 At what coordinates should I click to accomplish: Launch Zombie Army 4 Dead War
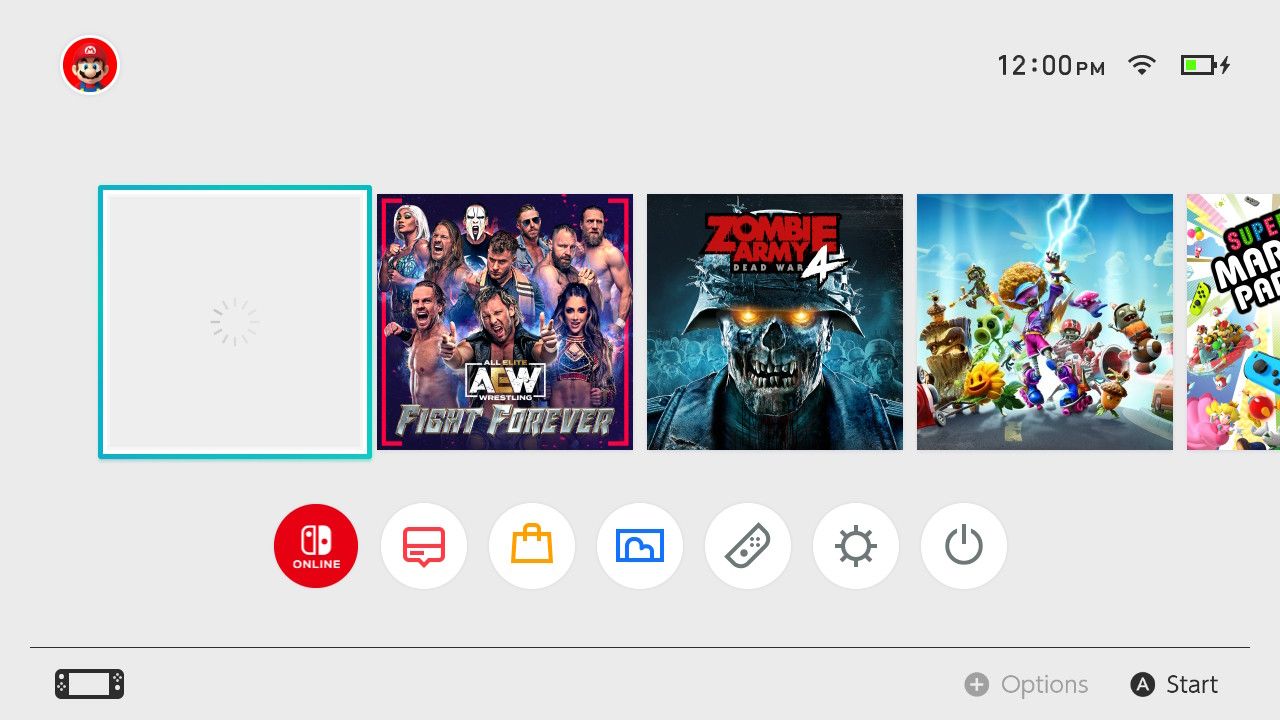[x=775, y=322]
